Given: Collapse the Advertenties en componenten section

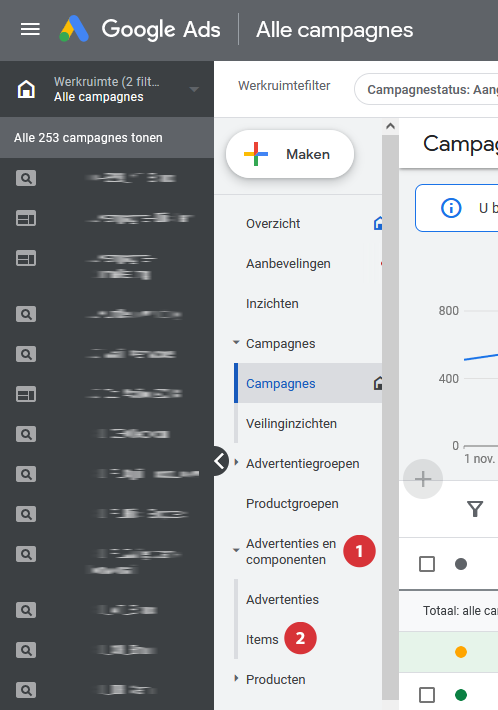Looking at the screenshot, I should click(x=236, y=550).
